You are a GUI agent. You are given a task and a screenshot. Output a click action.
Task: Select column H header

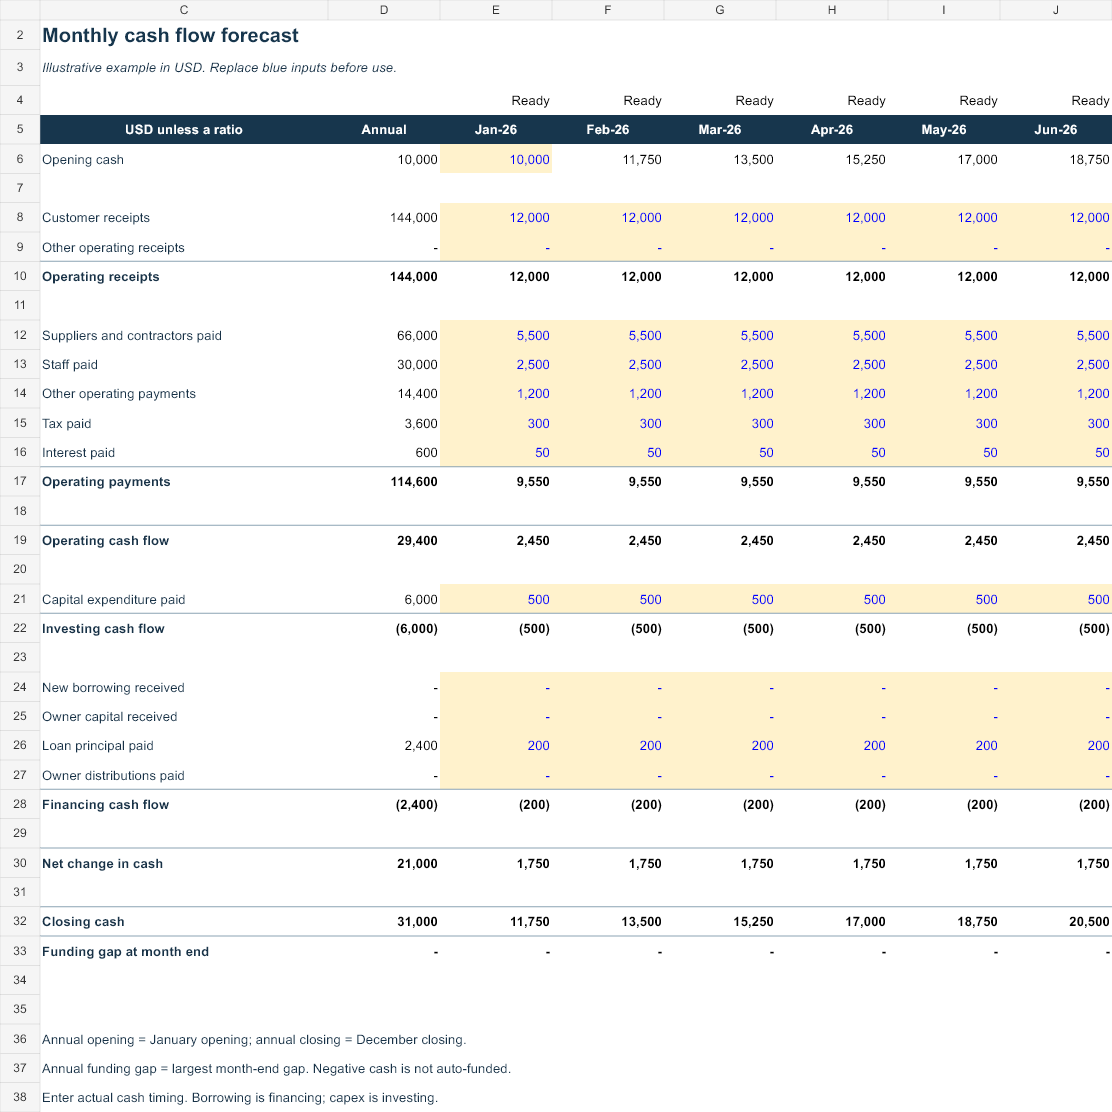pyautogui.click(x=832, y=10)
